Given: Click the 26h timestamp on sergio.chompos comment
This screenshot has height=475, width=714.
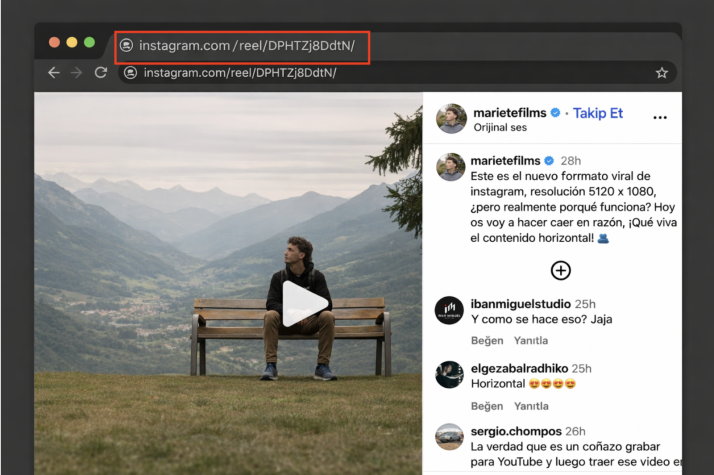Looking at the screenshot, I should coord(575,431).
